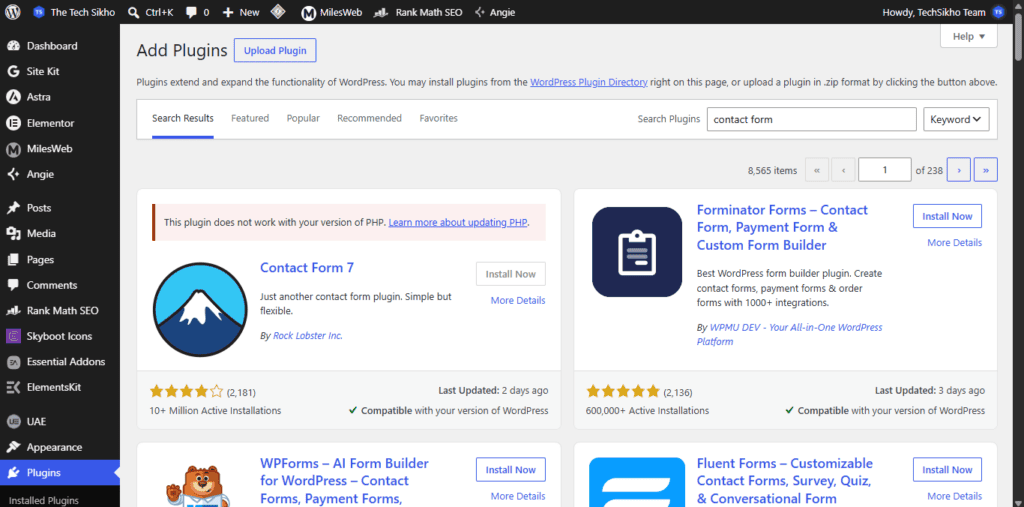Switch to Recommended tab
Image resolution: width=1024 pixels, height=507 pixels.
pyautogui.click(x=370, y=118)
